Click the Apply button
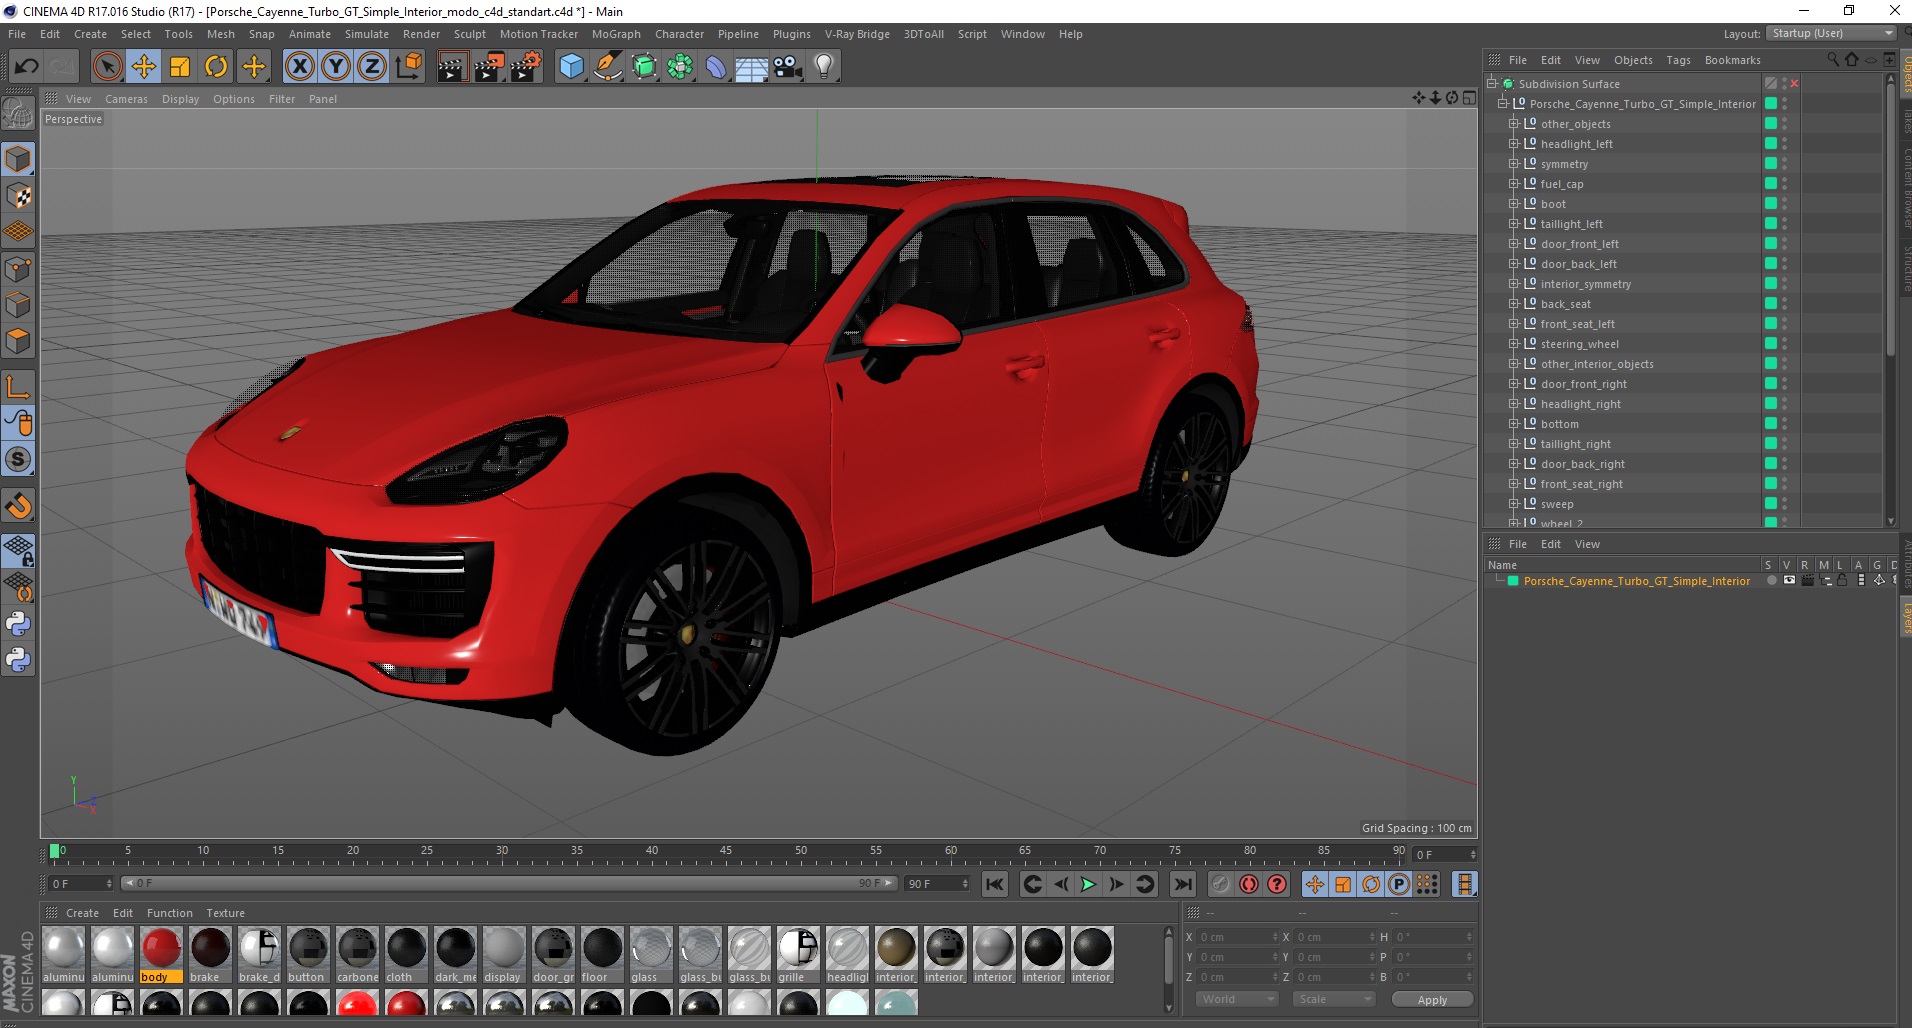 tap(1432, 999)
